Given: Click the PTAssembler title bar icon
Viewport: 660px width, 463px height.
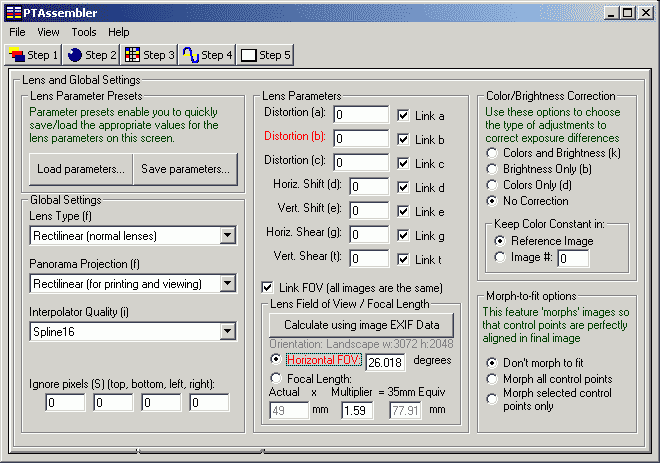Looking at the screenshot, I should pos(13,13).
